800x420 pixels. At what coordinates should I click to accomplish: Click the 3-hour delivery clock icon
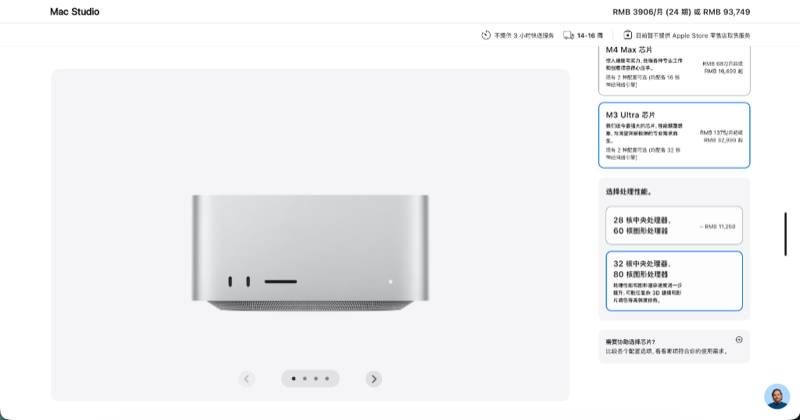click(486, 35)
